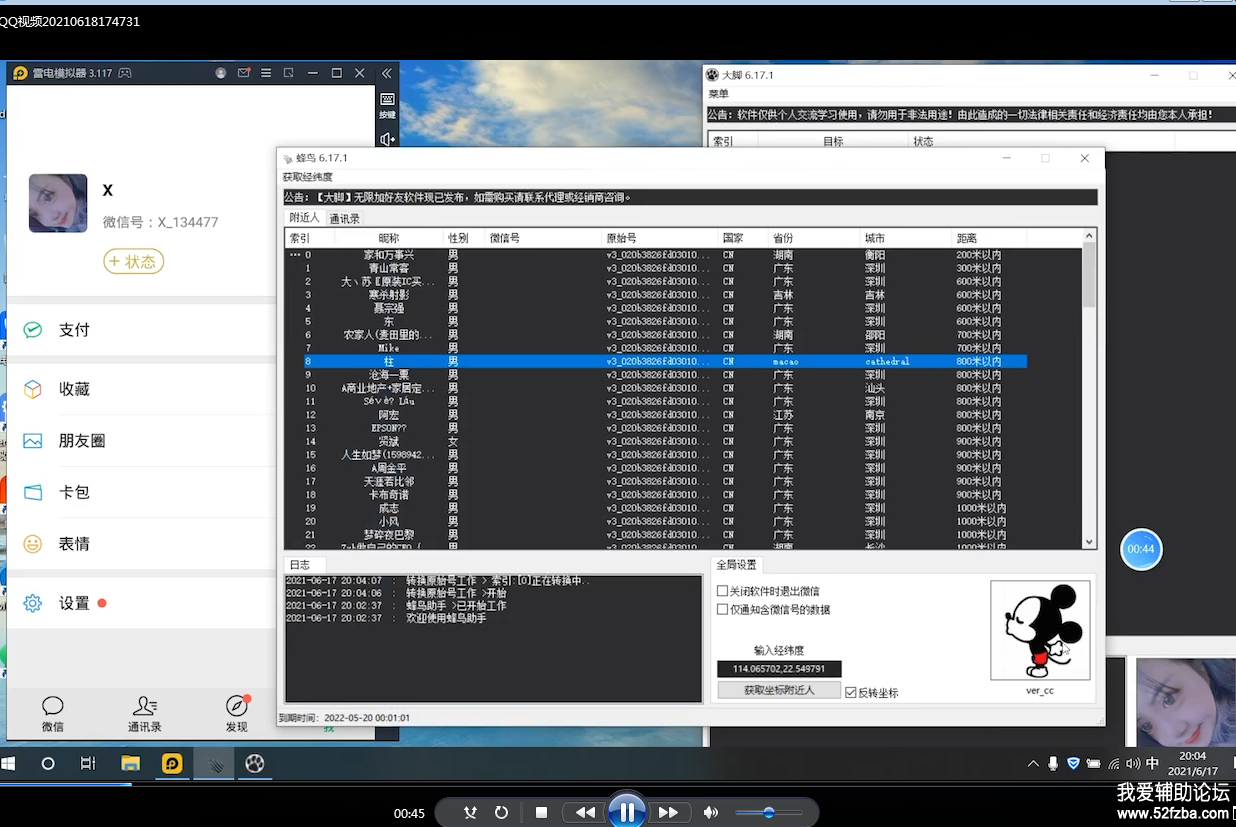Click 获取坐标附近人 button
Image resolution: width=1236 pixels, height=827 pixels.
tap(779, 690)
